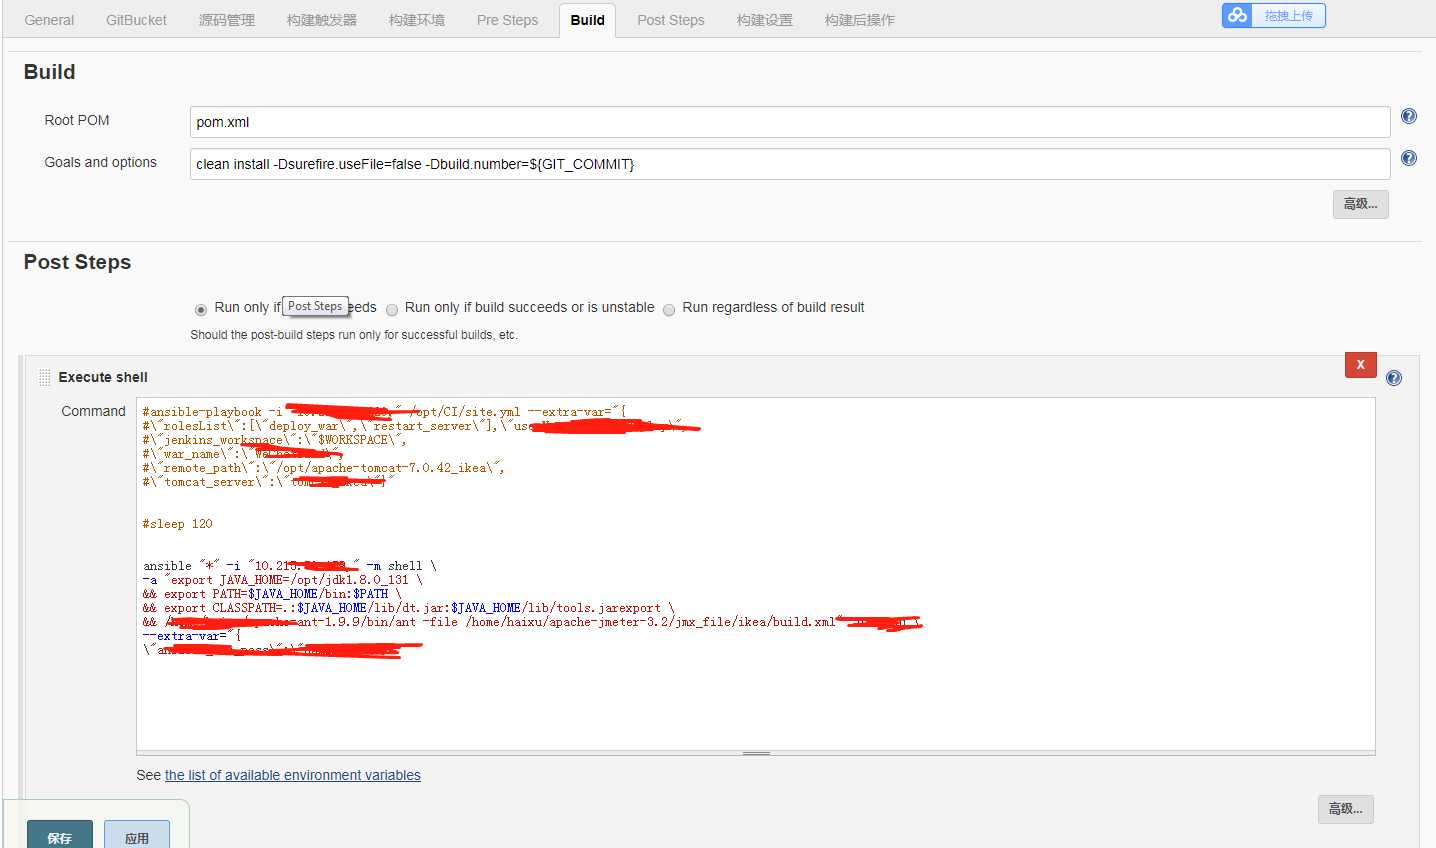1436x848 pixels.
Task: Switch to the General tab
Action: (49, 20)
